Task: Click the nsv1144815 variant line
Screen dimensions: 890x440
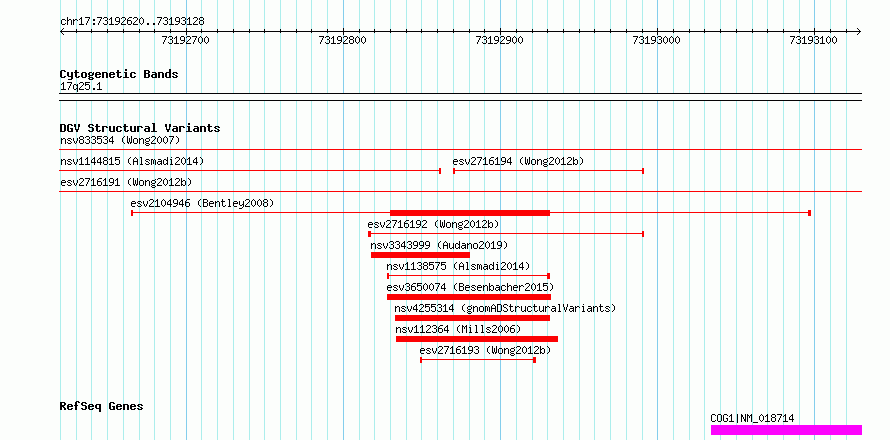Action: (x=250, y=171)
